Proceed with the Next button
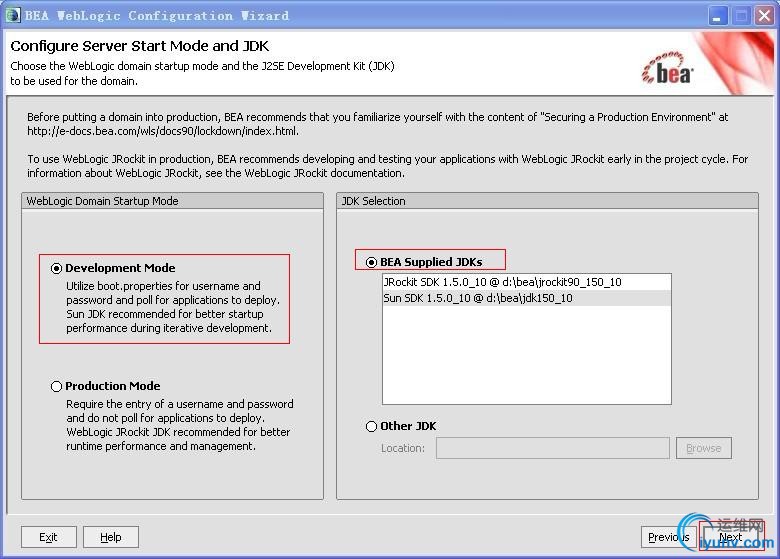This screenshot has height=559, width=780. coord(730,537)
